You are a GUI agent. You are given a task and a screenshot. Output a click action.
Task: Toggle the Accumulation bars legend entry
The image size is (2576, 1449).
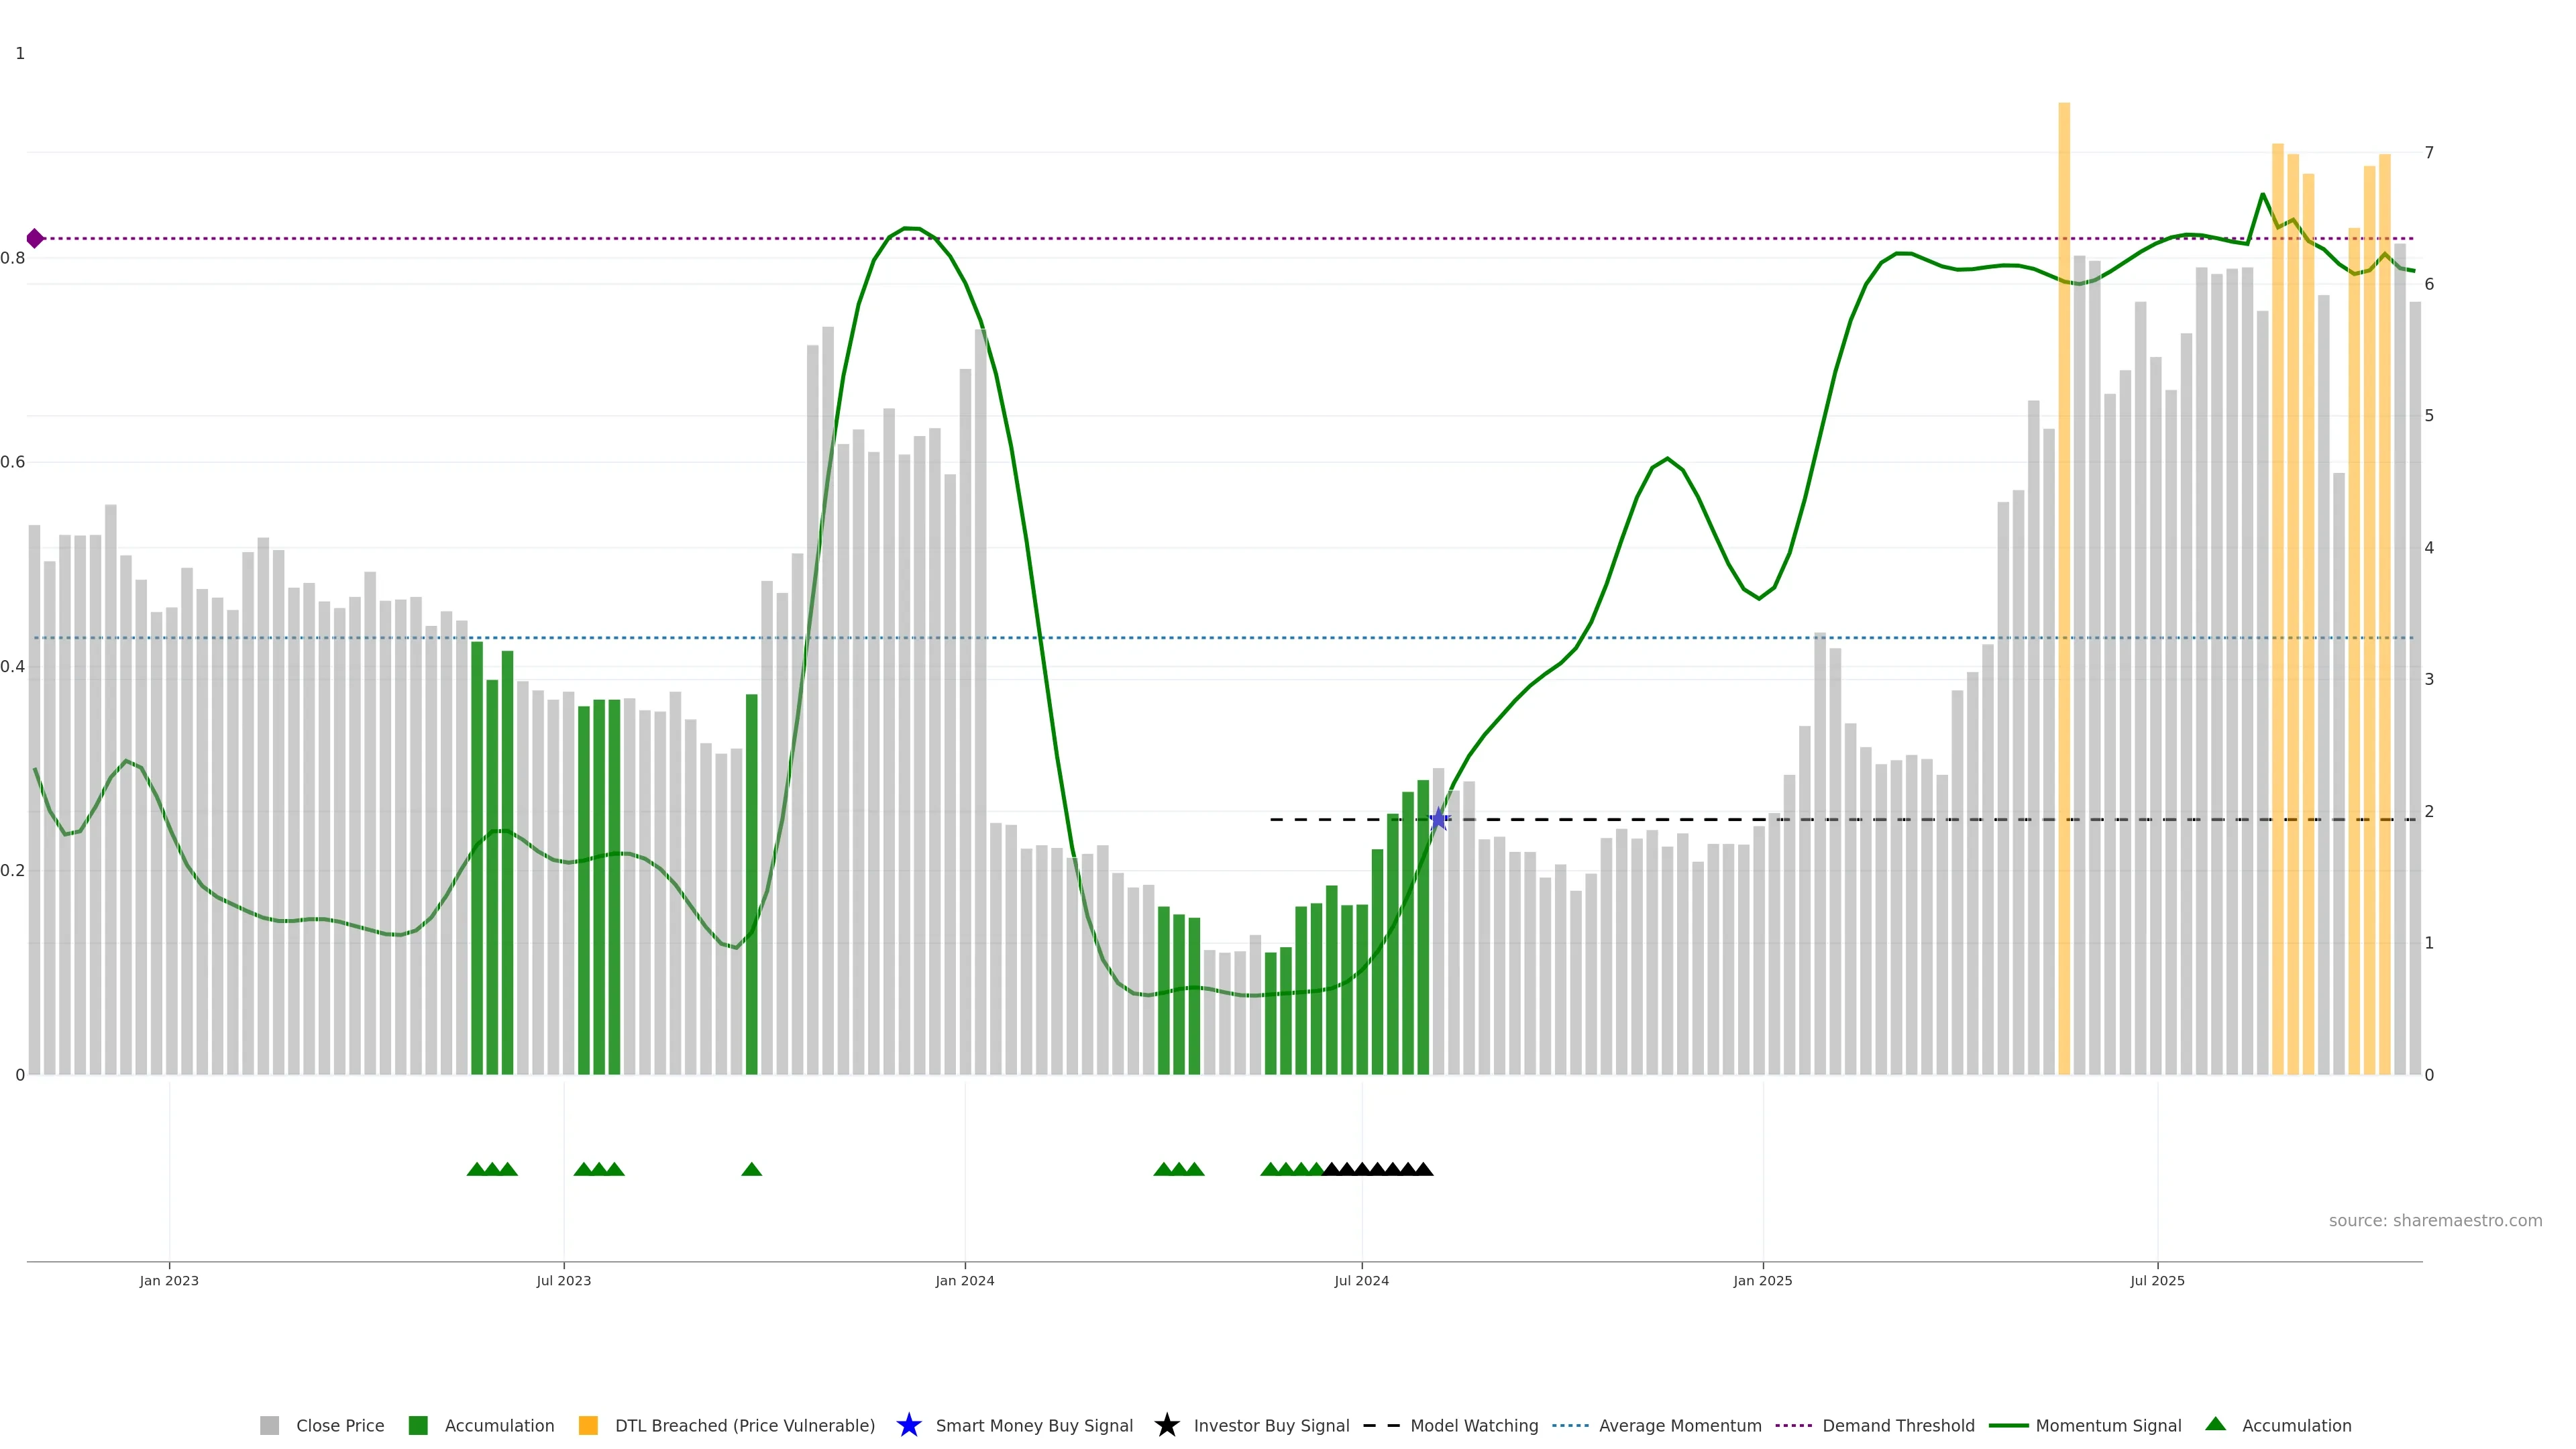pyautogui.click(x=498, y=1425)
